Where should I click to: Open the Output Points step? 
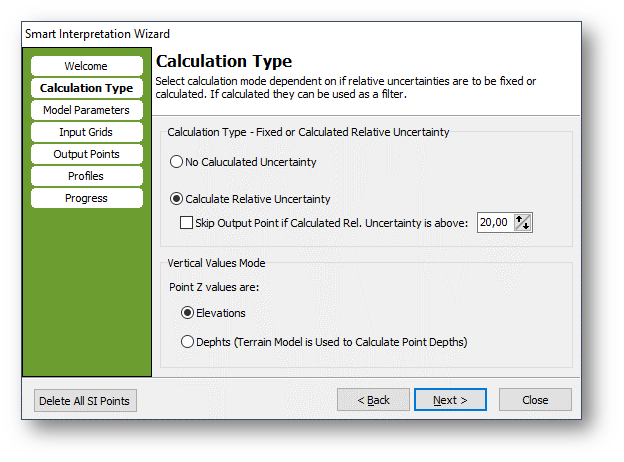click(x=87, y=154)
